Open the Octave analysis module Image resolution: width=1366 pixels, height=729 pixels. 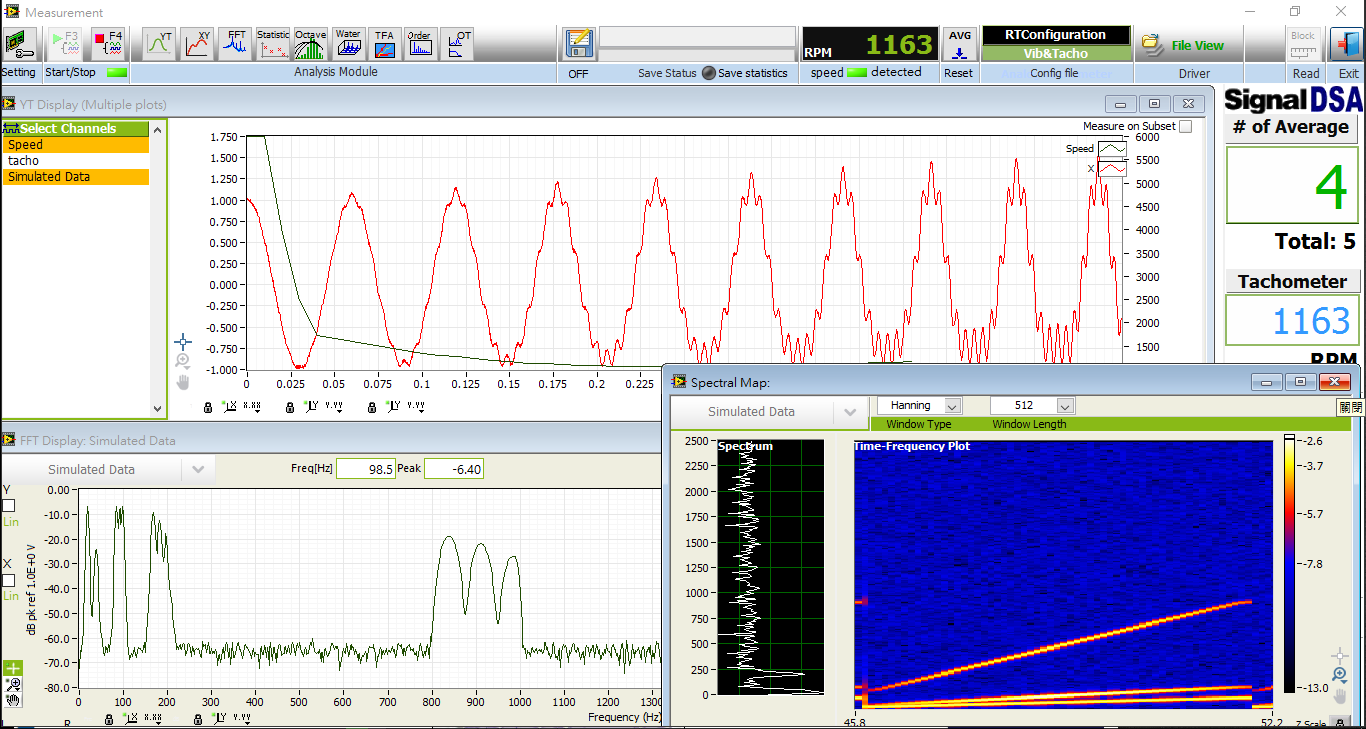tap(311, 44)
